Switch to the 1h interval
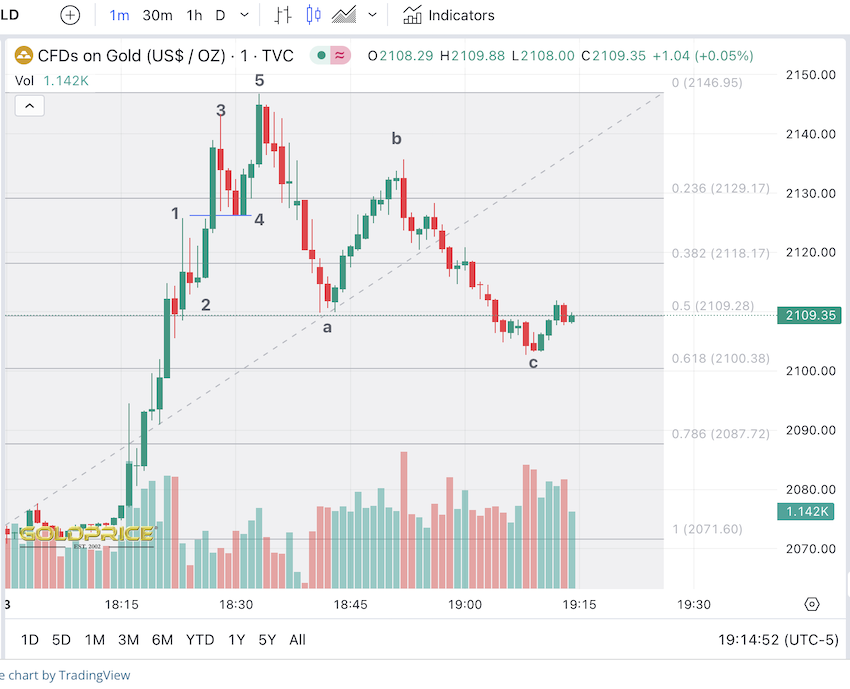 (194, 15)
